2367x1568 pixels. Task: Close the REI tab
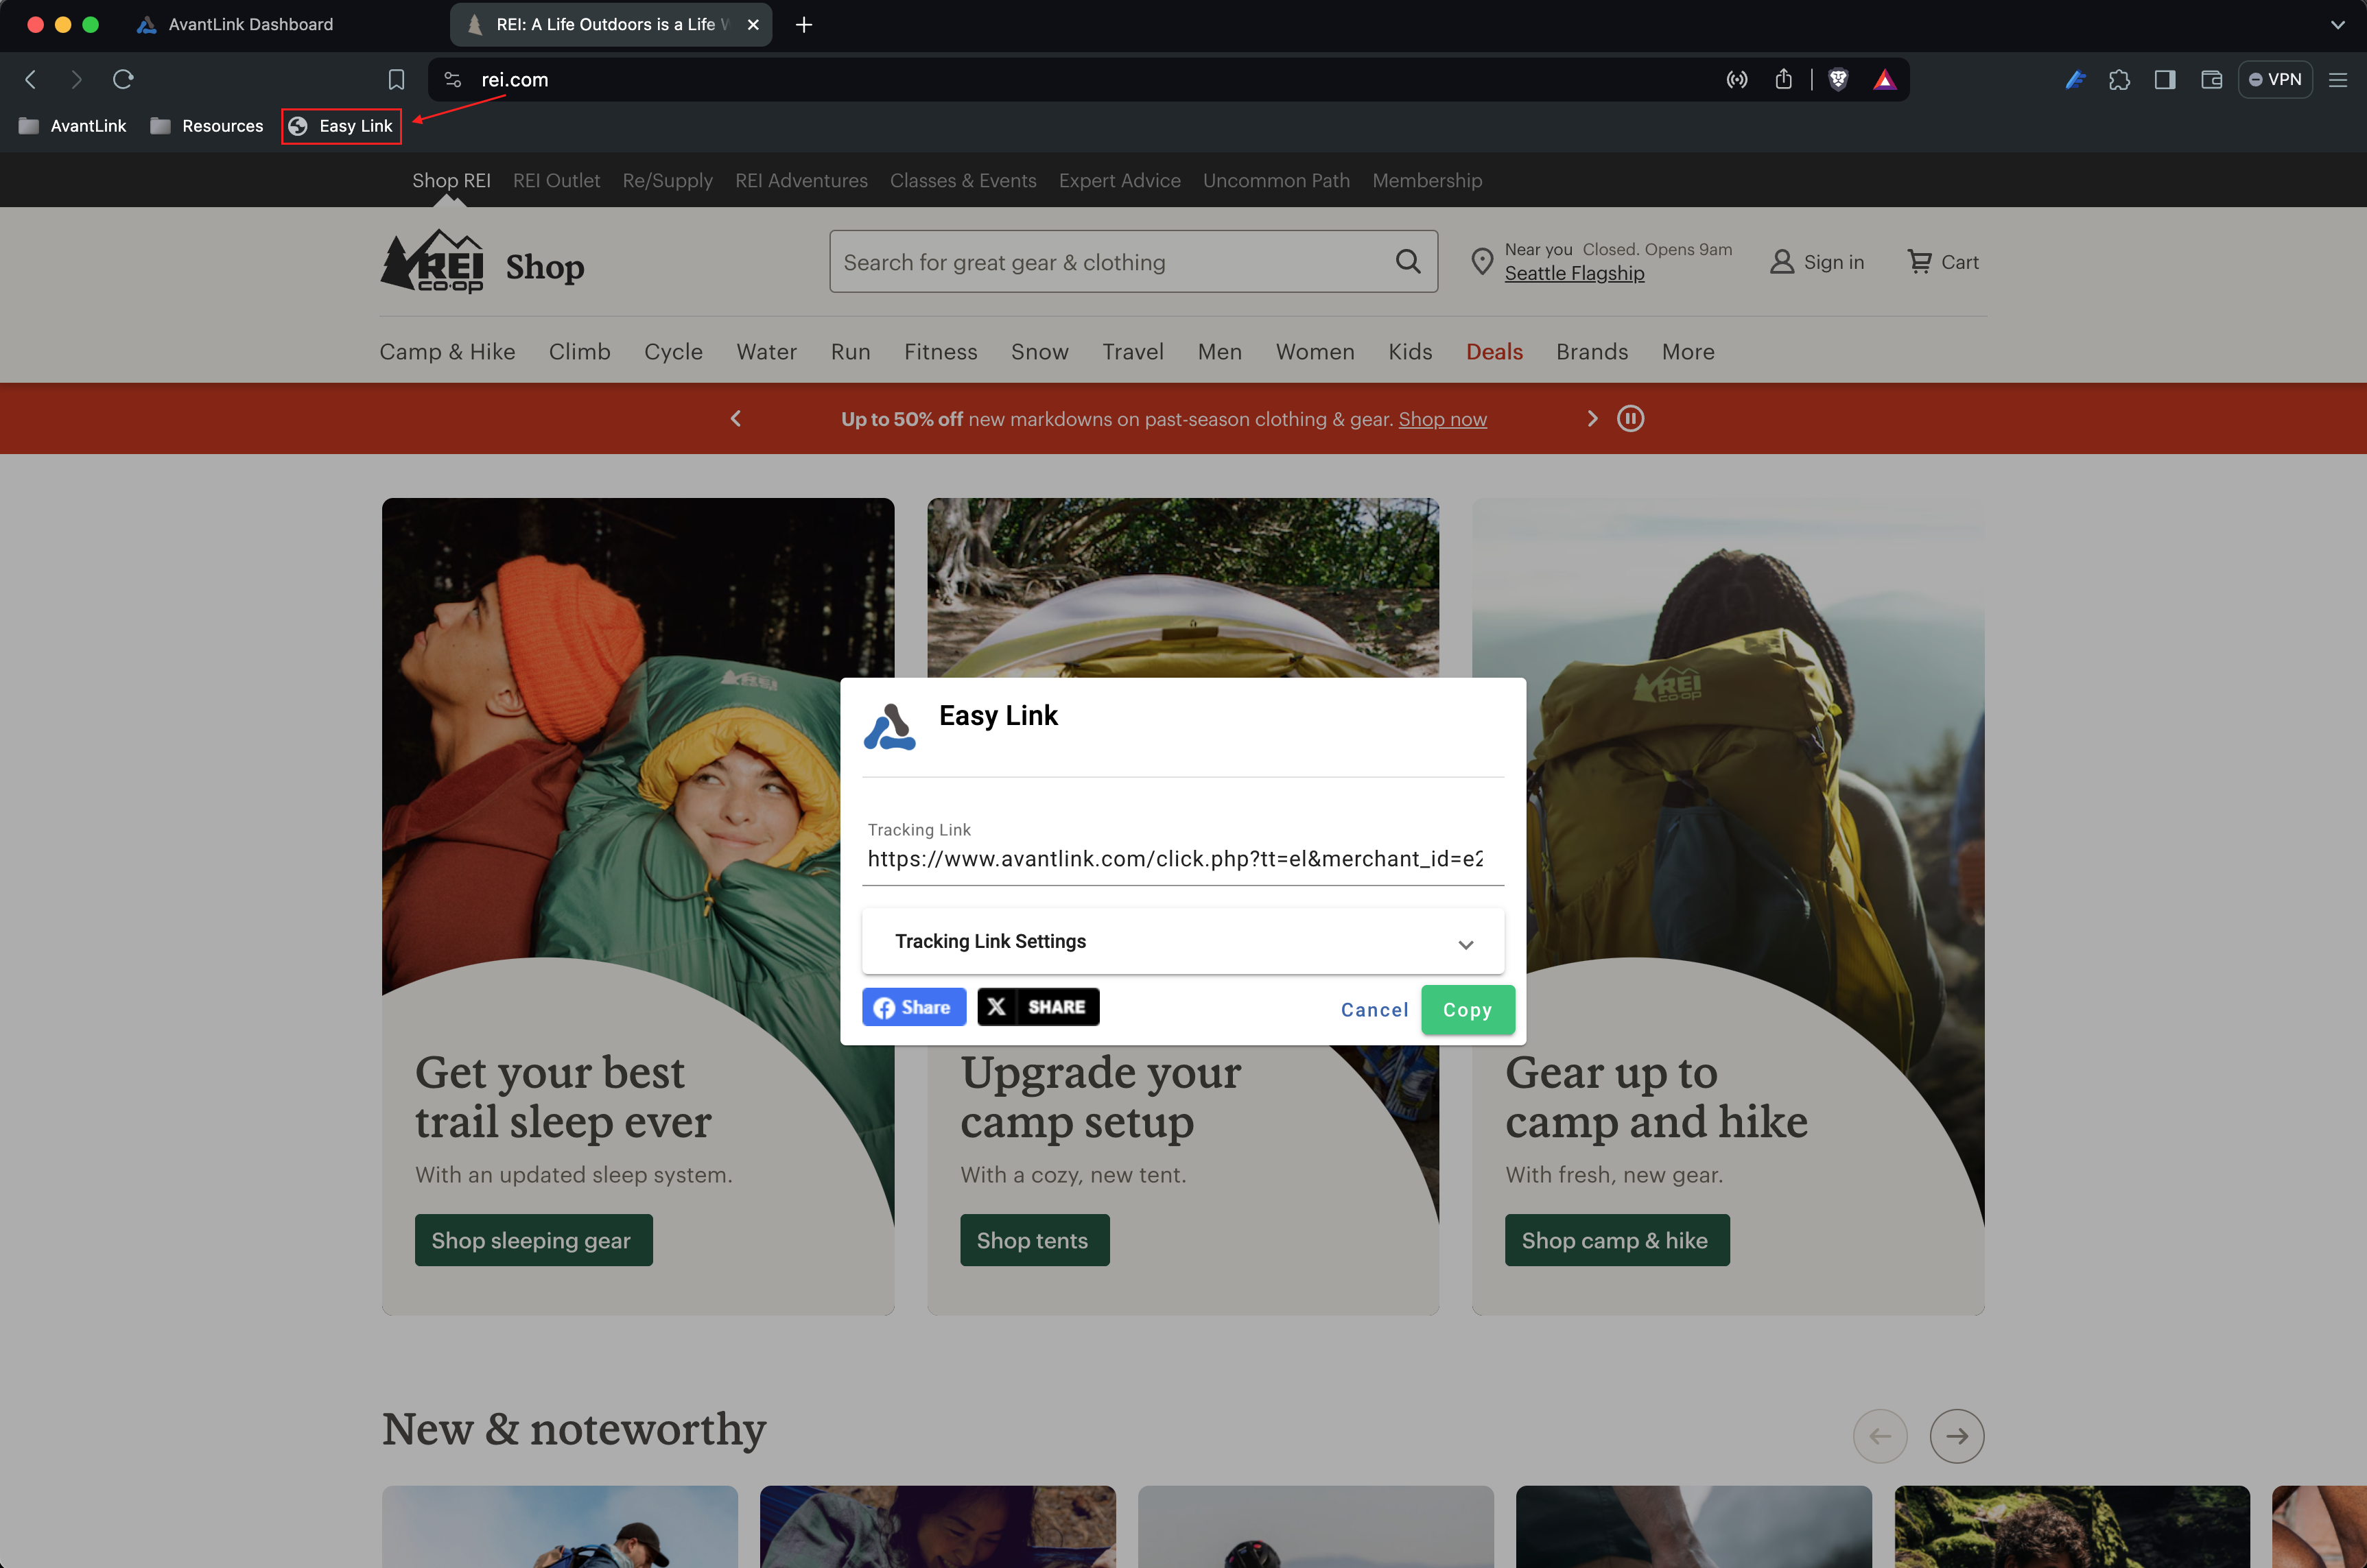coord(753,24)
